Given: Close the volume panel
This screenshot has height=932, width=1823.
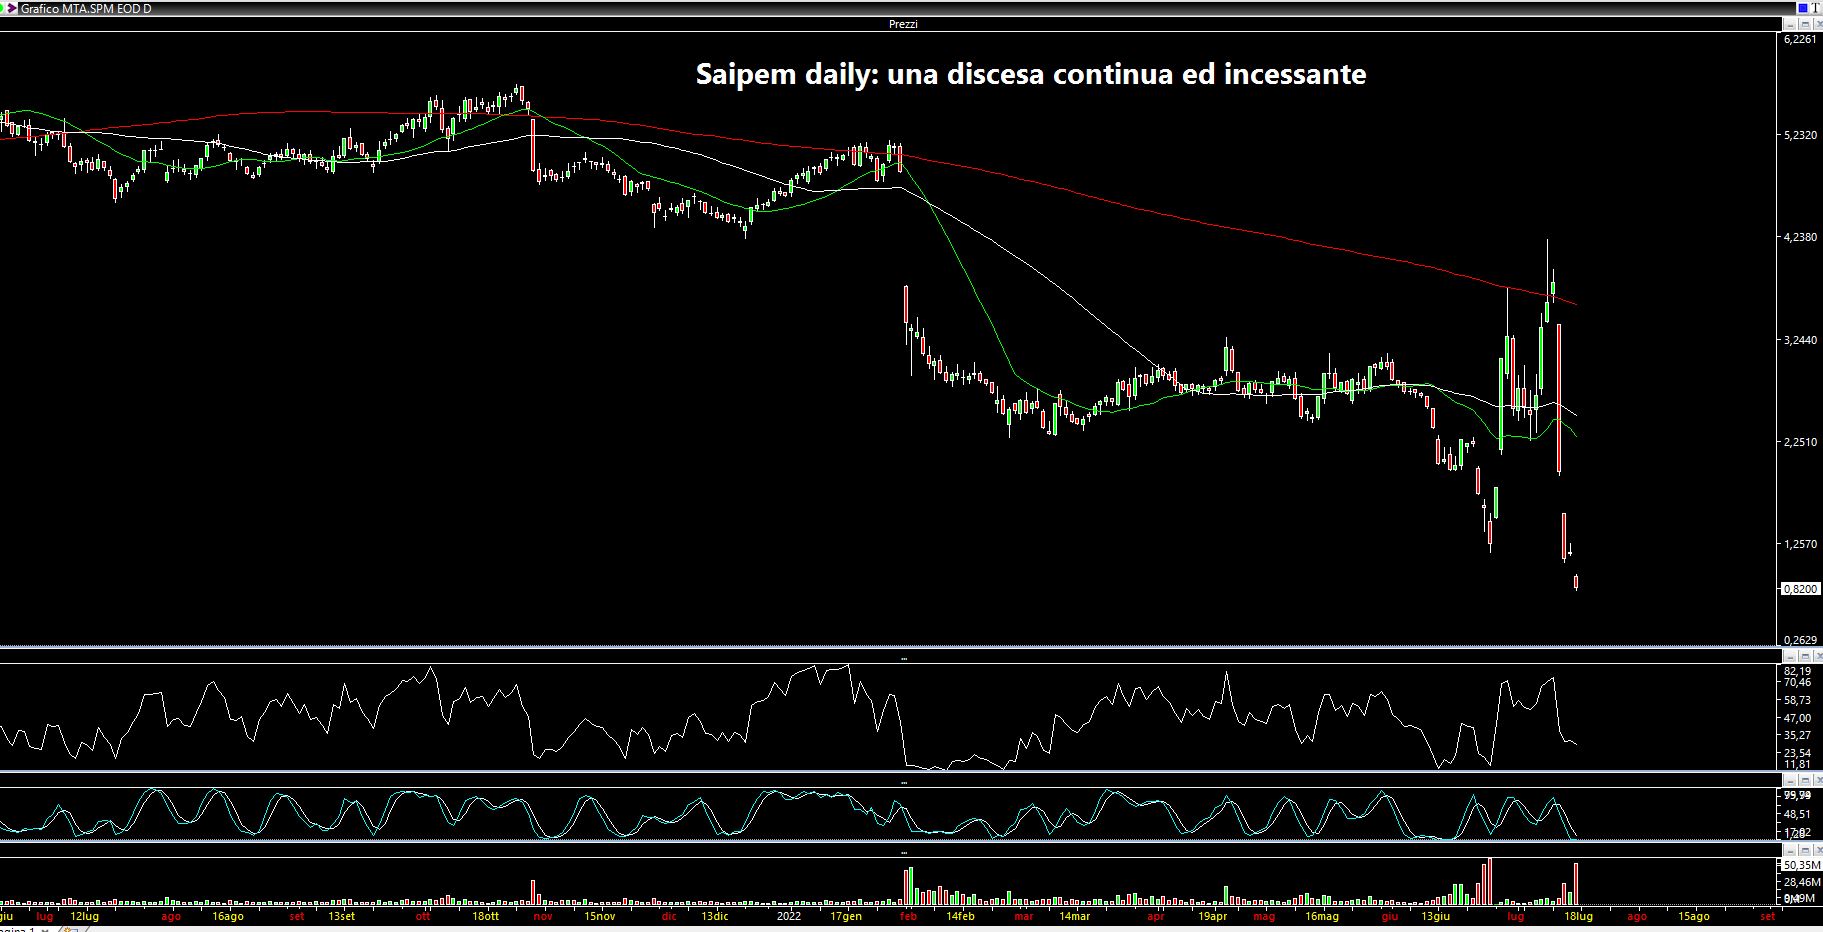Looking at the screenshot, I should point(1818,849).
